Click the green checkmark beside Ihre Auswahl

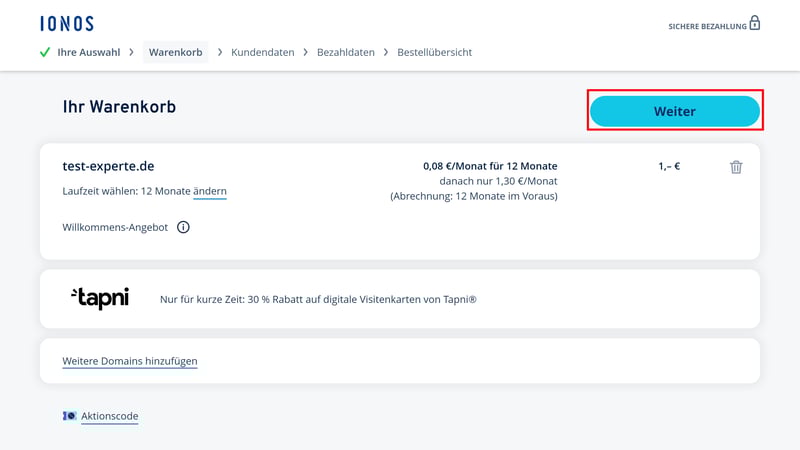[x=45, y=52]
